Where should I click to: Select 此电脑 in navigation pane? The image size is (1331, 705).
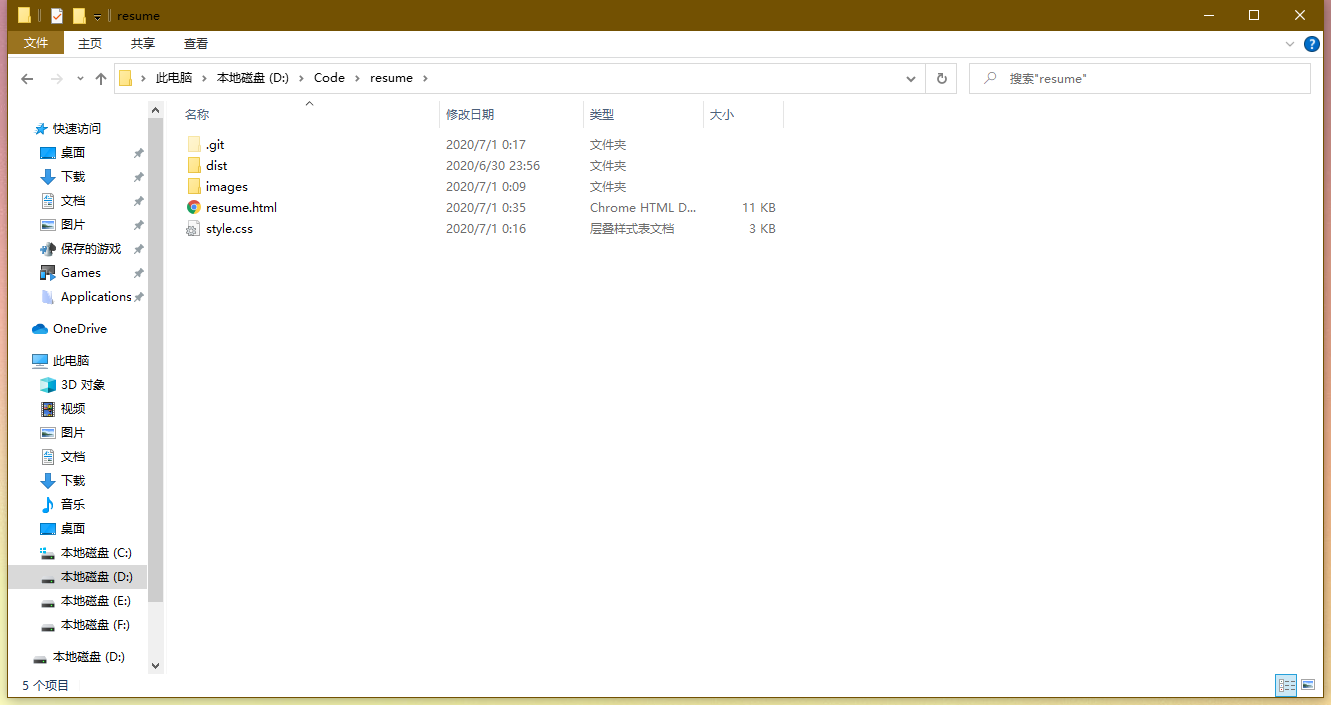pos(70,361)
